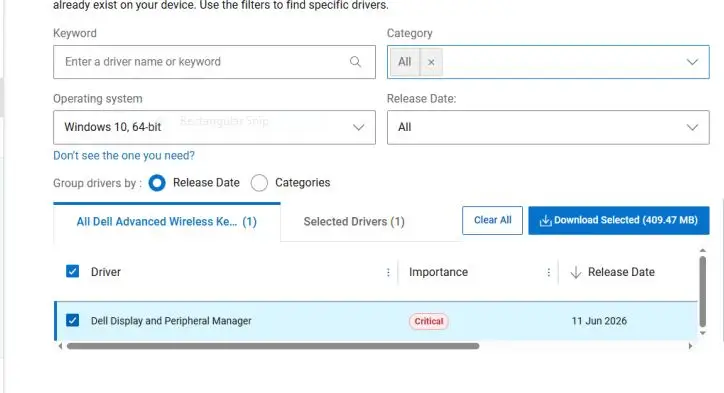Click Download Selected (409.47 MB) button

619,220
